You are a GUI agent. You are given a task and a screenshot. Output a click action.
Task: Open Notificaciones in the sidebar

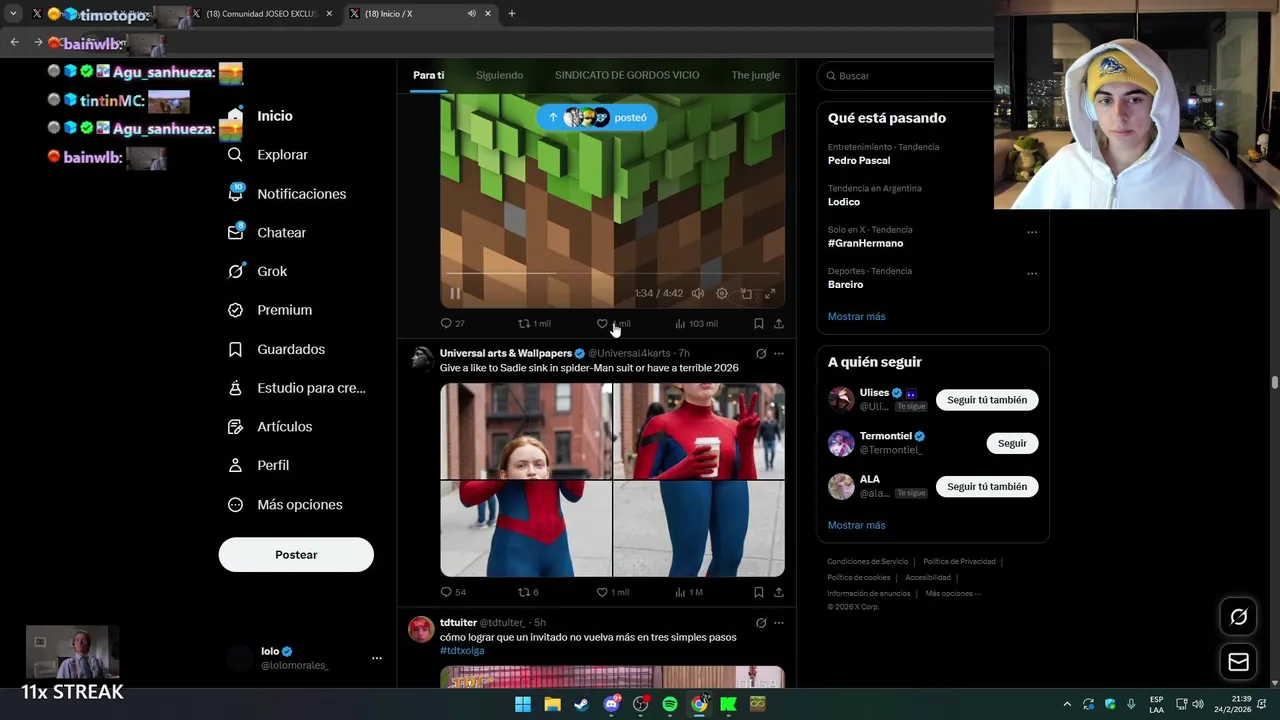[287, 194]
